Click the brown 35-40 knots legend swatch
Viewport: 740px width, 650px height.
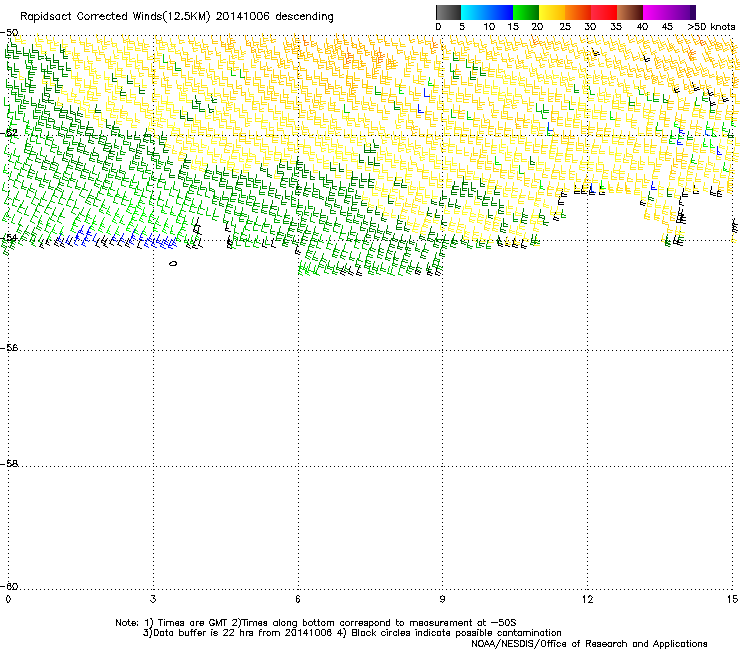[x=630, y=12]
